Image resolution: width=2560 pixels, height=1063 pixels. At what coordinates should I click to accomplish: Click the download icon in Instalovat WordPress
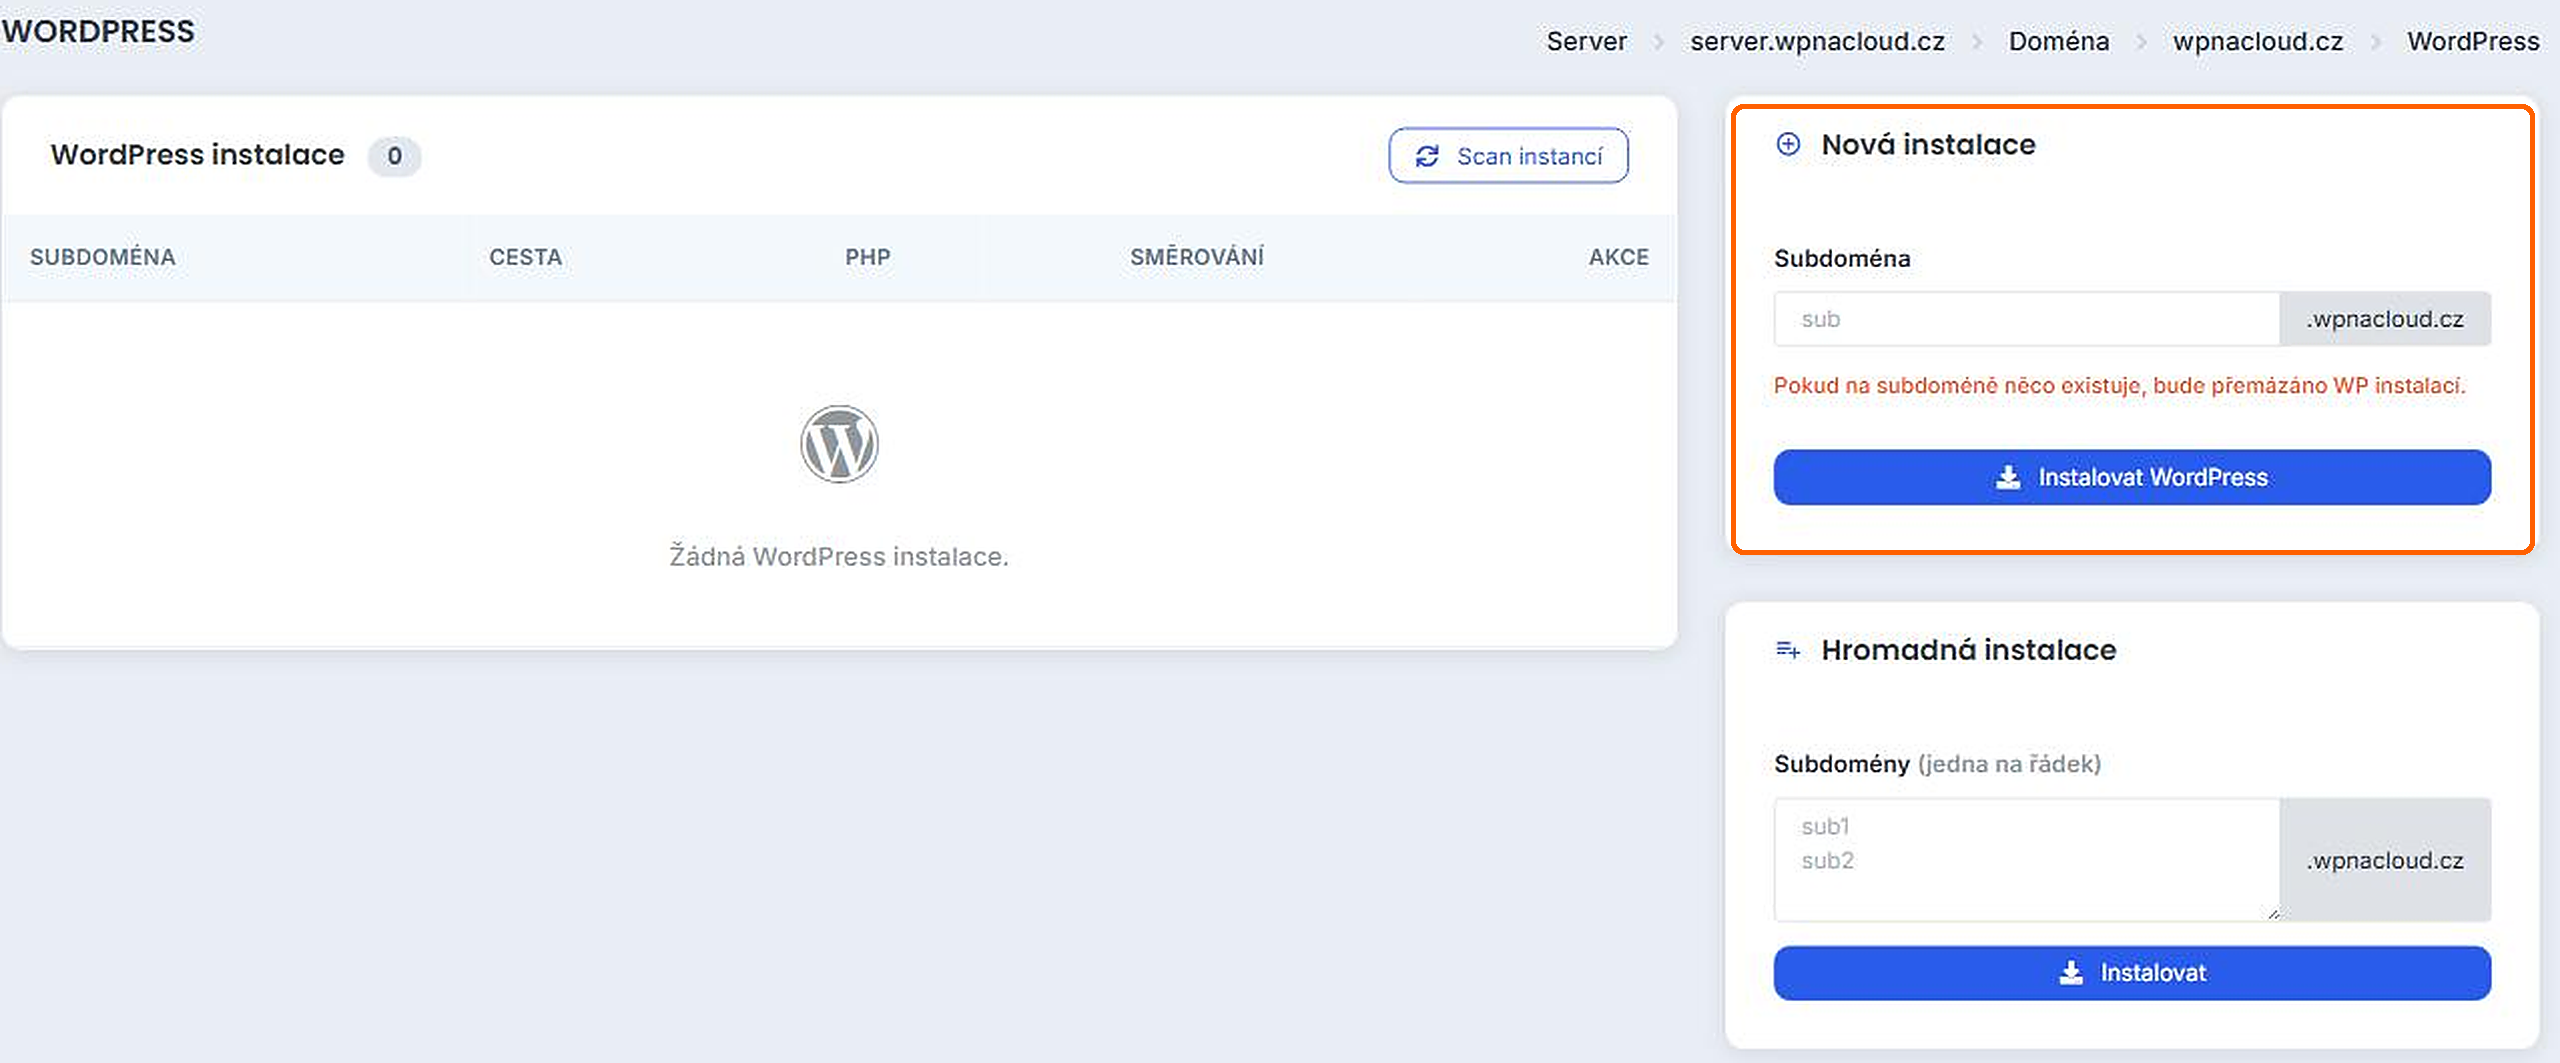(2008, 477)
